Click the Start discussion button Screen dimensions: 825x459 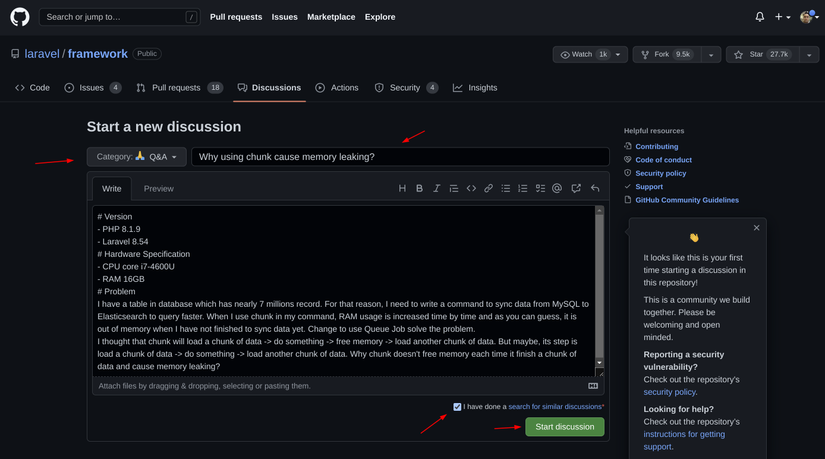click(565, 427)
